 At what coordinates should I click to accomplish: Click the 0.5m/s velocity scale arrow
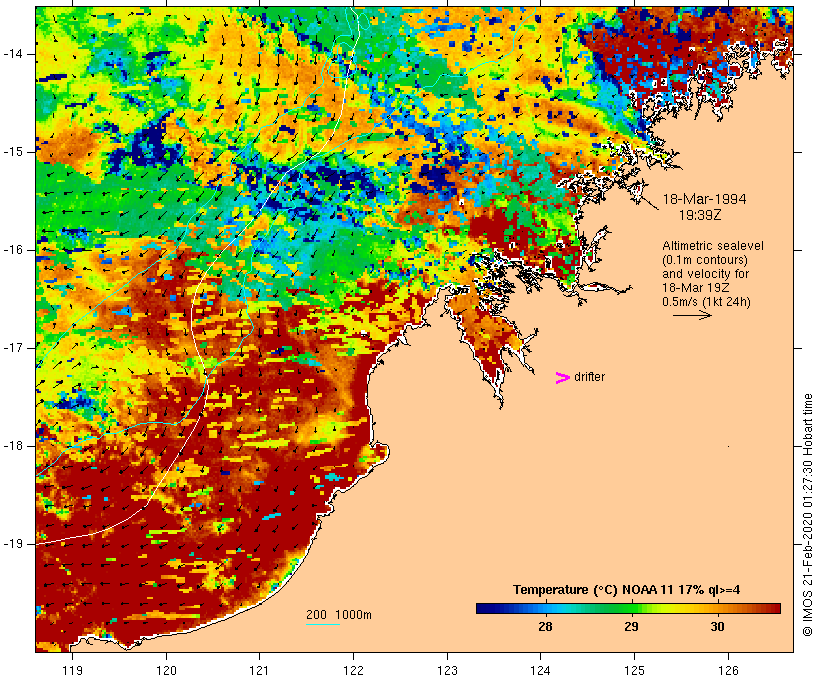point(691,315)
